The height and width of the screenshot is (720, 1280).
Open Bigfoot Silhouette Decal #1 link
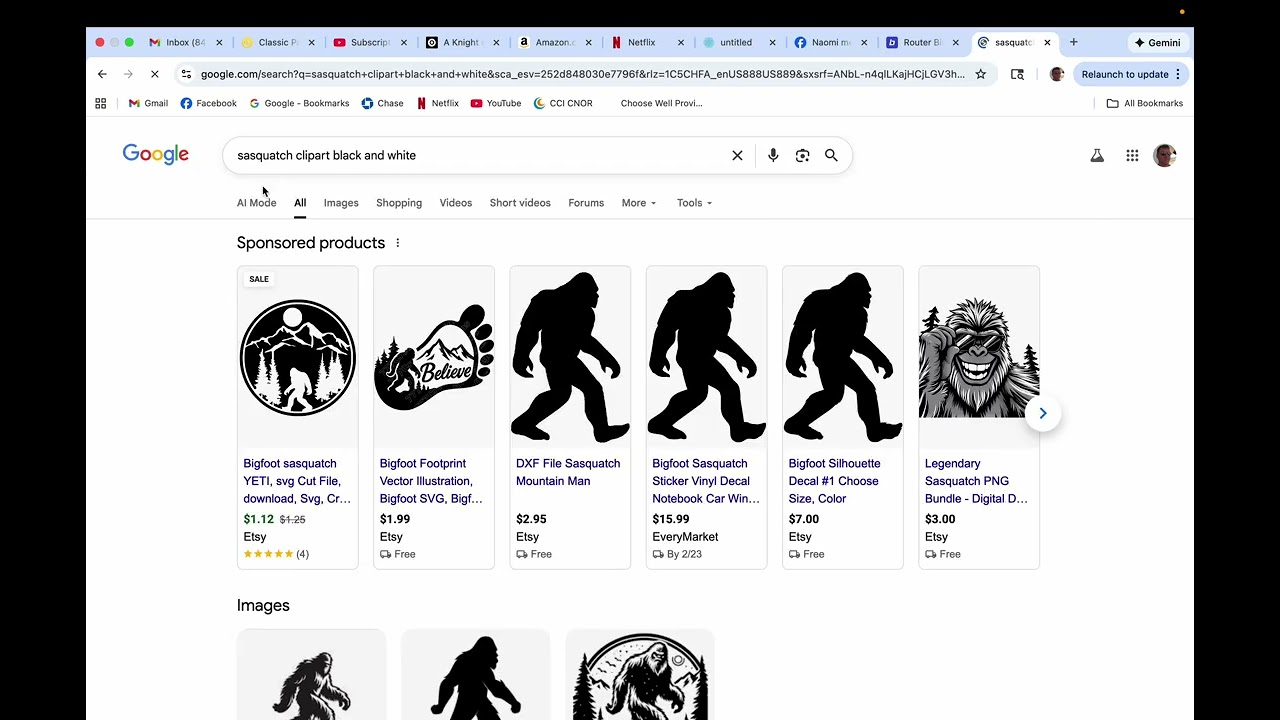[835, 481]
